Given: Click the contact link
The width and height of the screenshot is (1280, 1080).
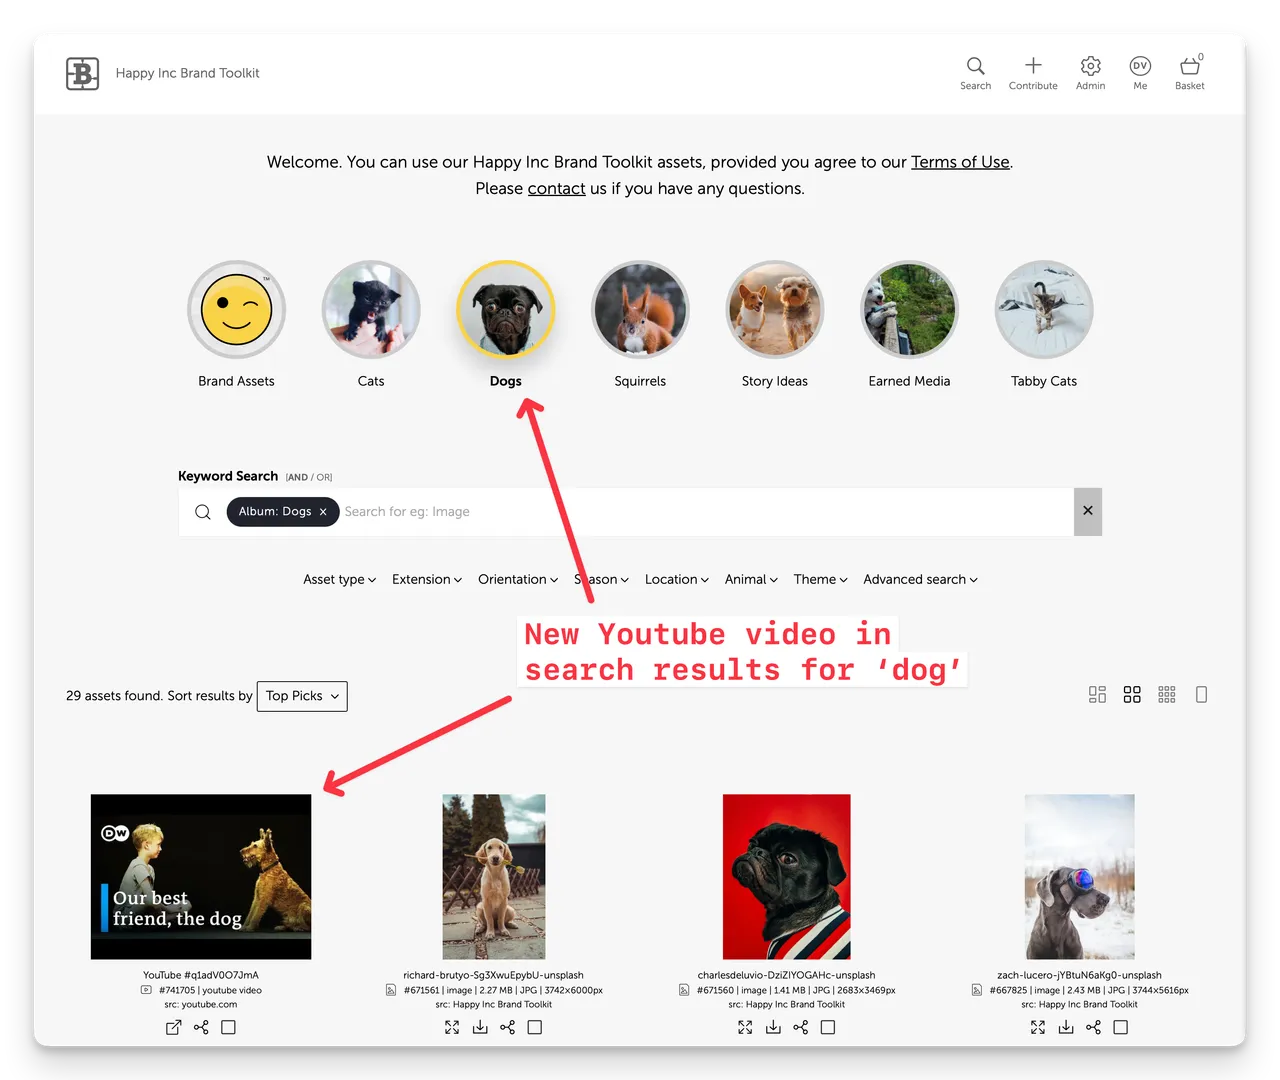Looking at the screenshot, I should point(556,188).
